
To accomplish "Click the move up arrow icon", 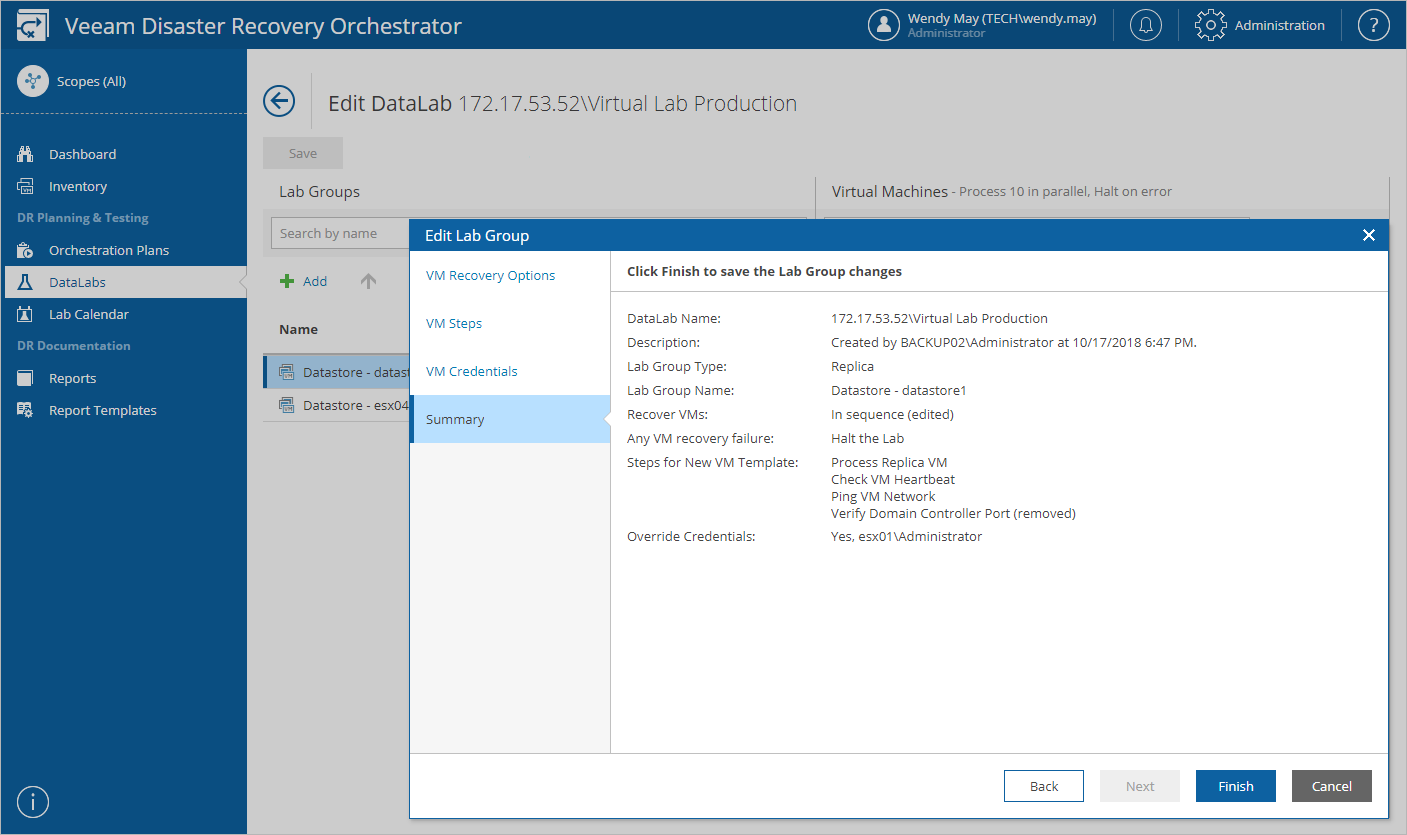I will click(368, 282).
